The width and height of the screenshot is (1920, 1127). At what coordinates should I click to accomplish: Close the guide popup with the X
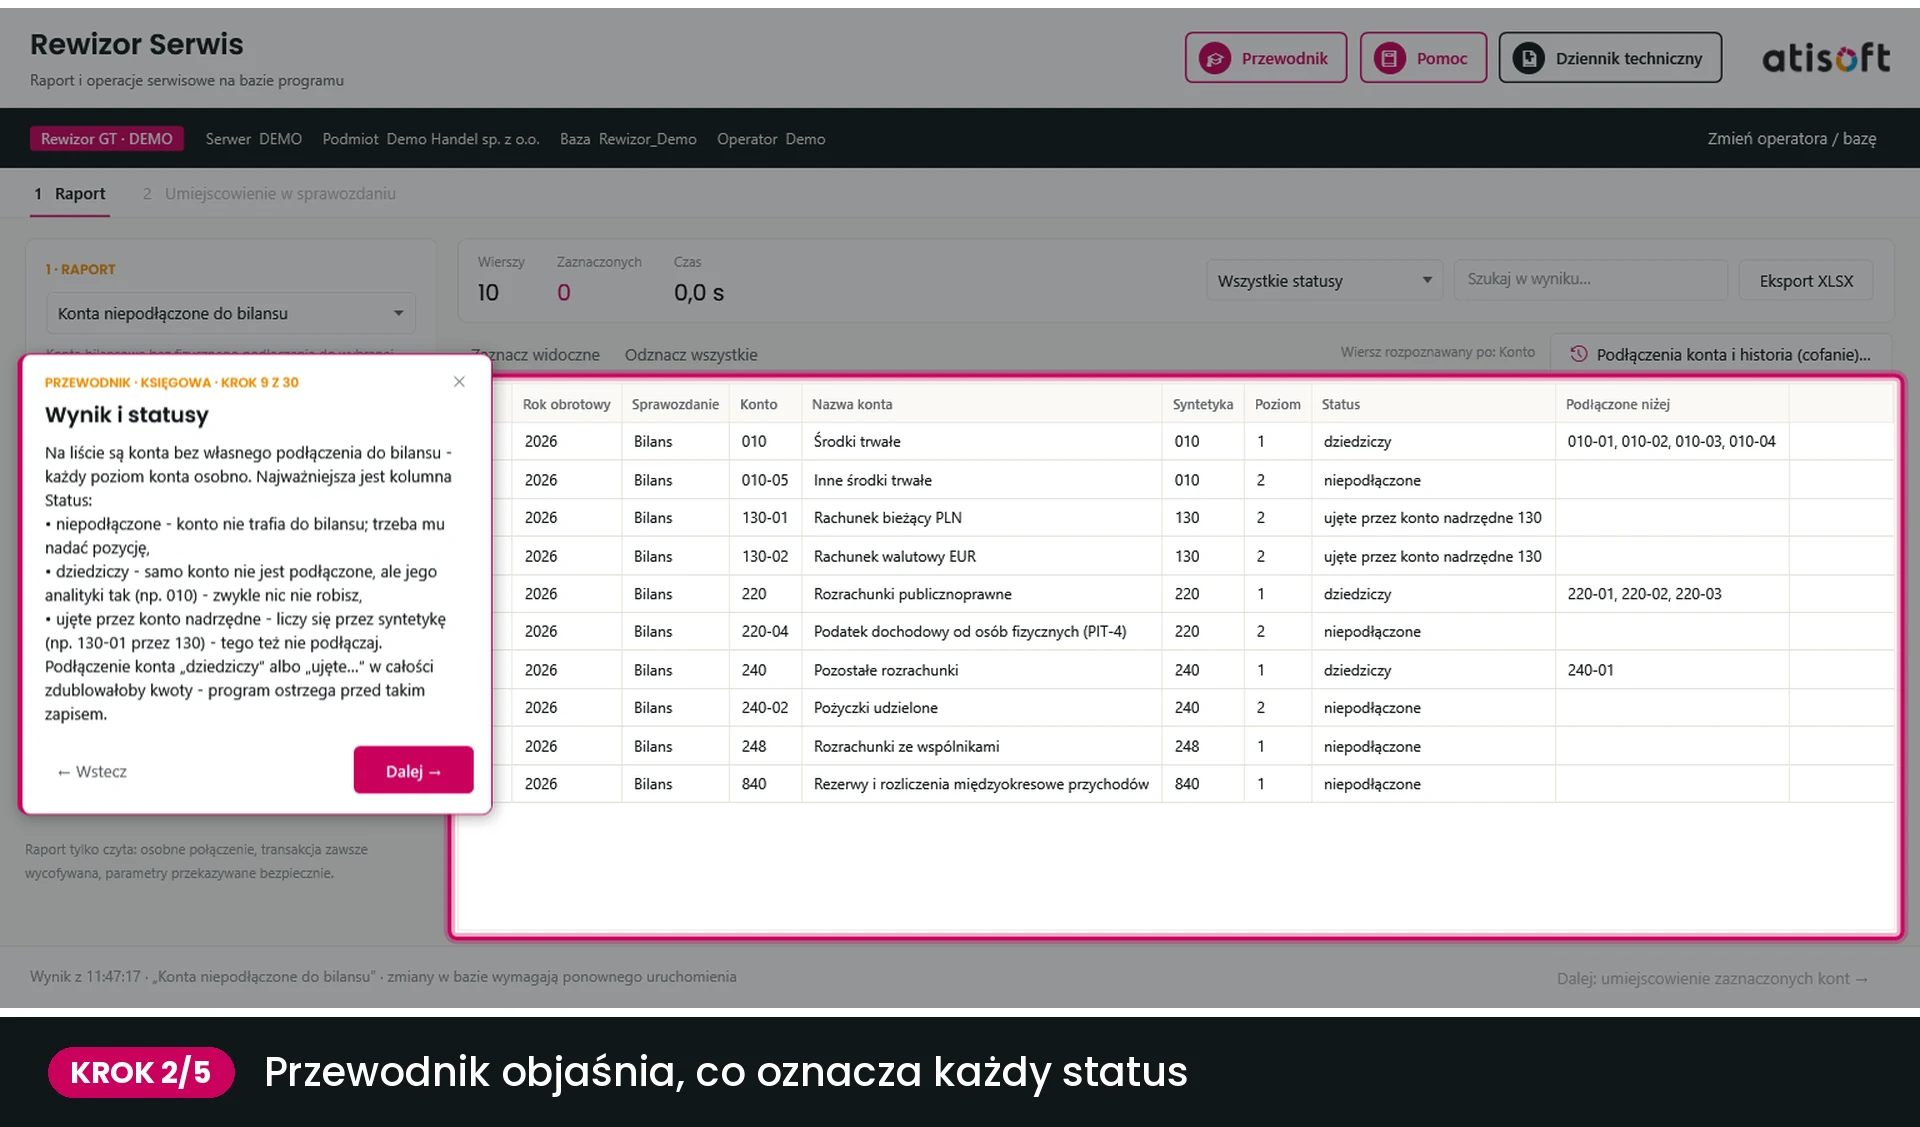(x=459, y=382)
